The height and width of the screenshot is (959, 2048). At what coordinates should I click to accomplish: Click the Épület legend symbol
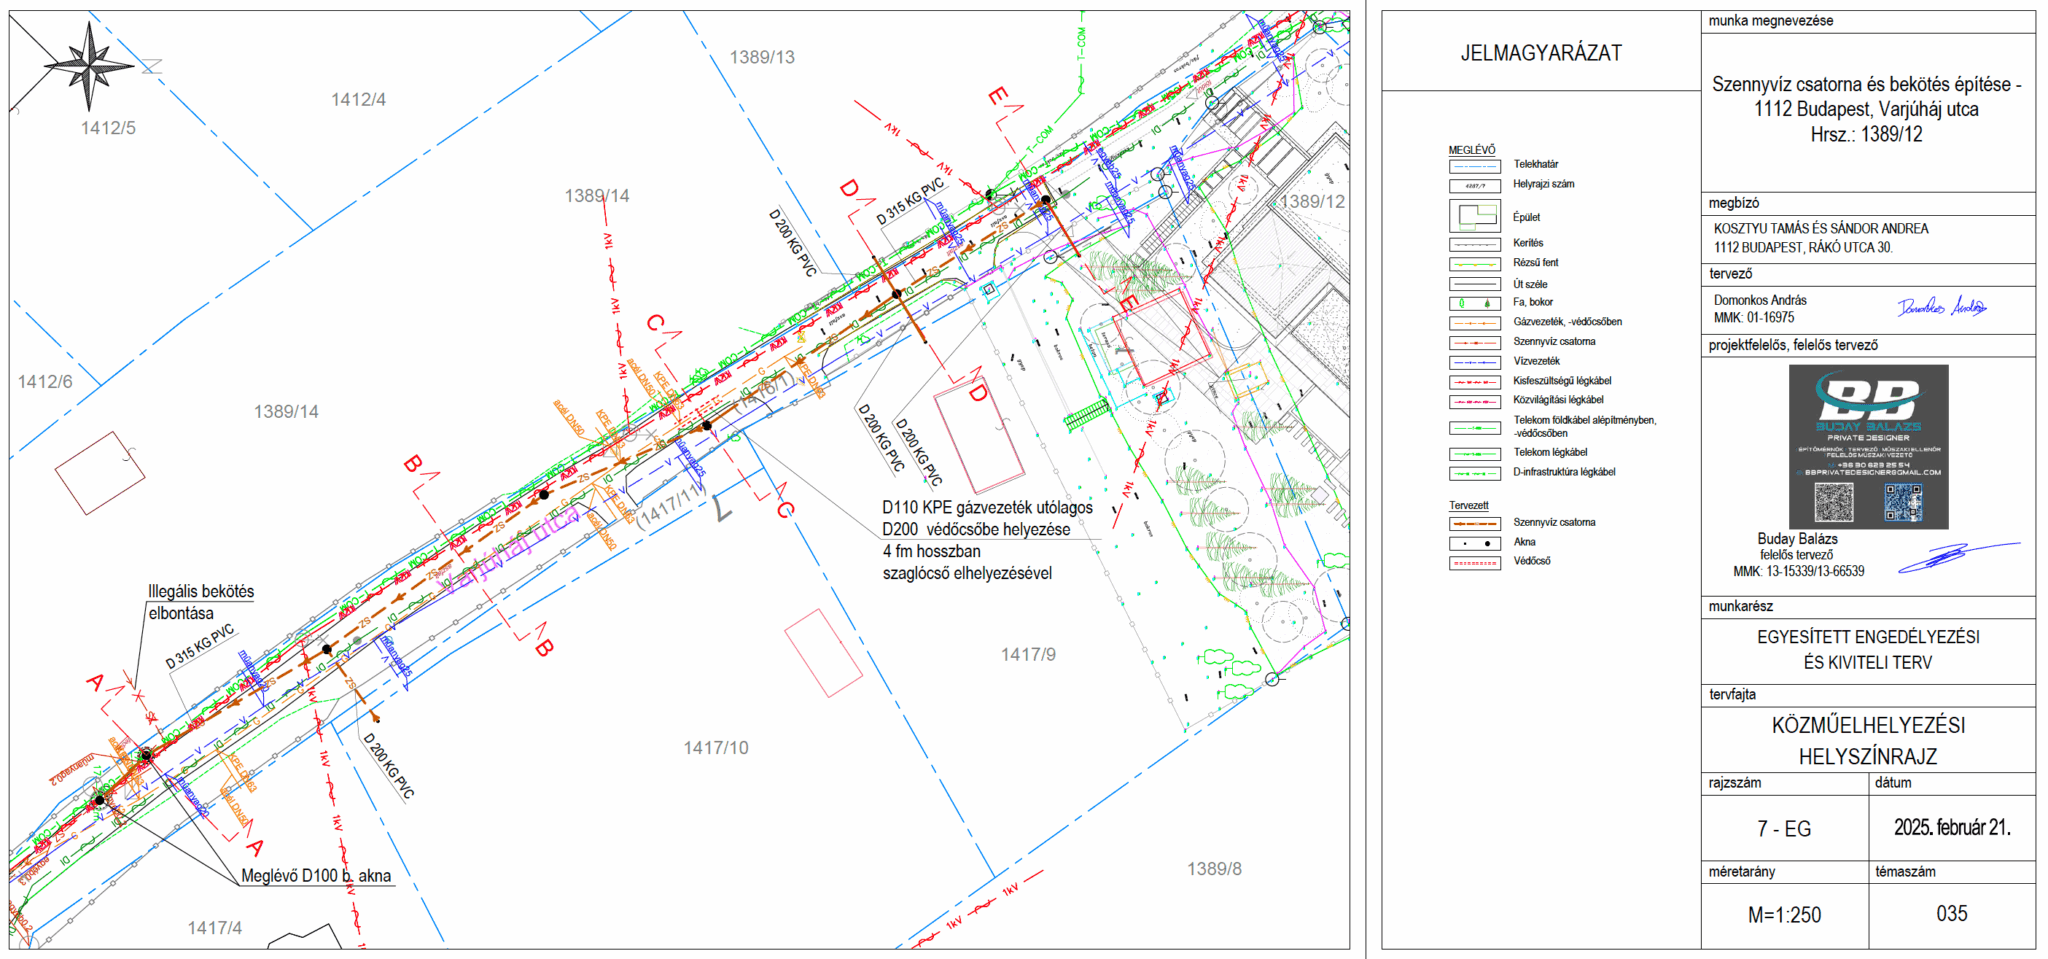tap(1474, 216)
